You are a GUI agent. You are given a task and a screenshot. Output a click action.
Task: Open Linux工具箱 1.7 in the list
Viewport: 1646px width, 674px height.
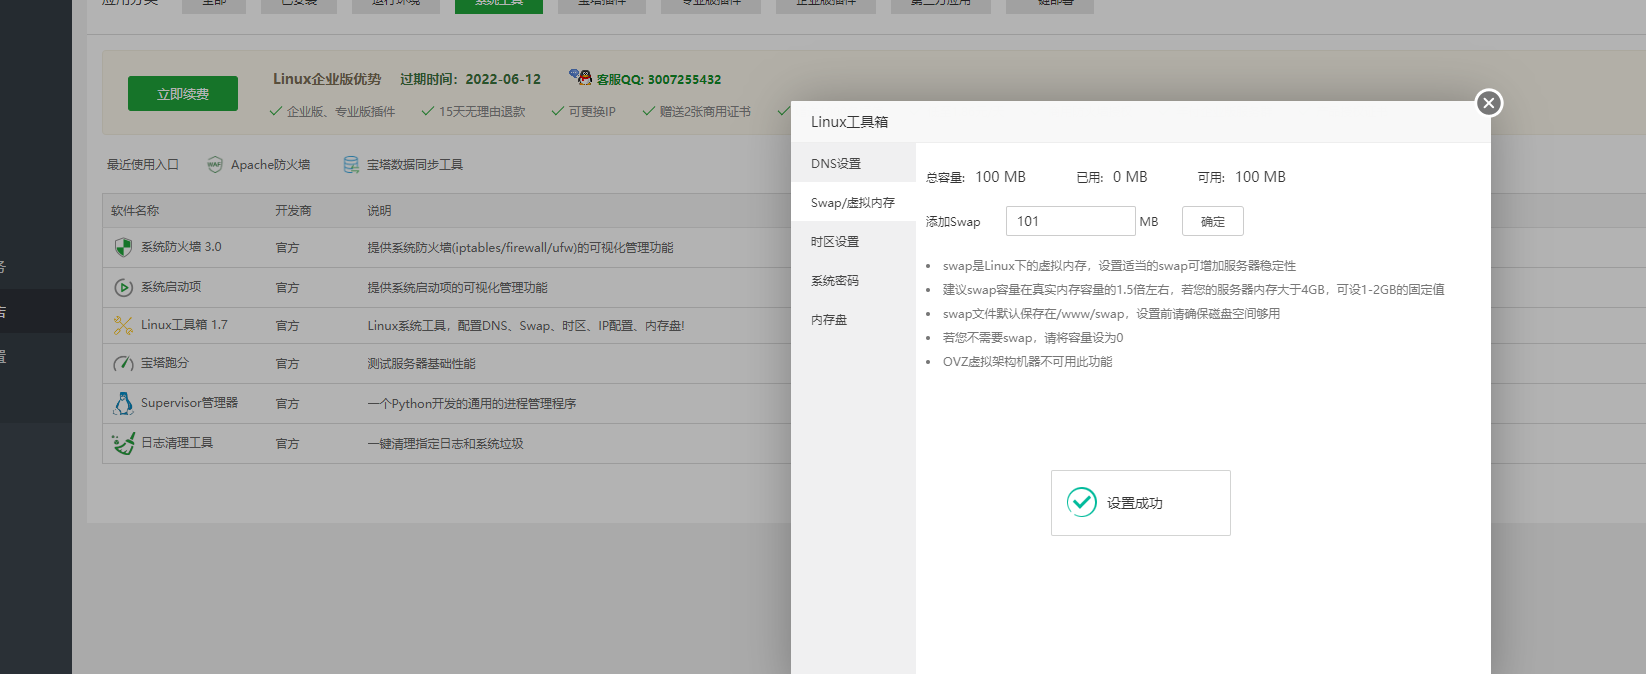pos(184,324)
